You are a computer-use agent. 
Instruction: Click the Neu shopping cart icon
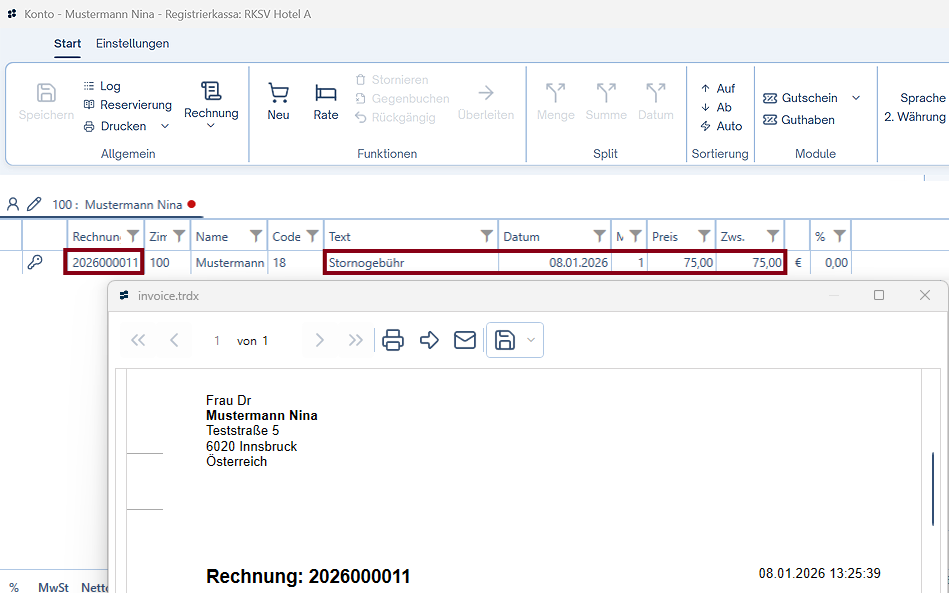[278, 94]
